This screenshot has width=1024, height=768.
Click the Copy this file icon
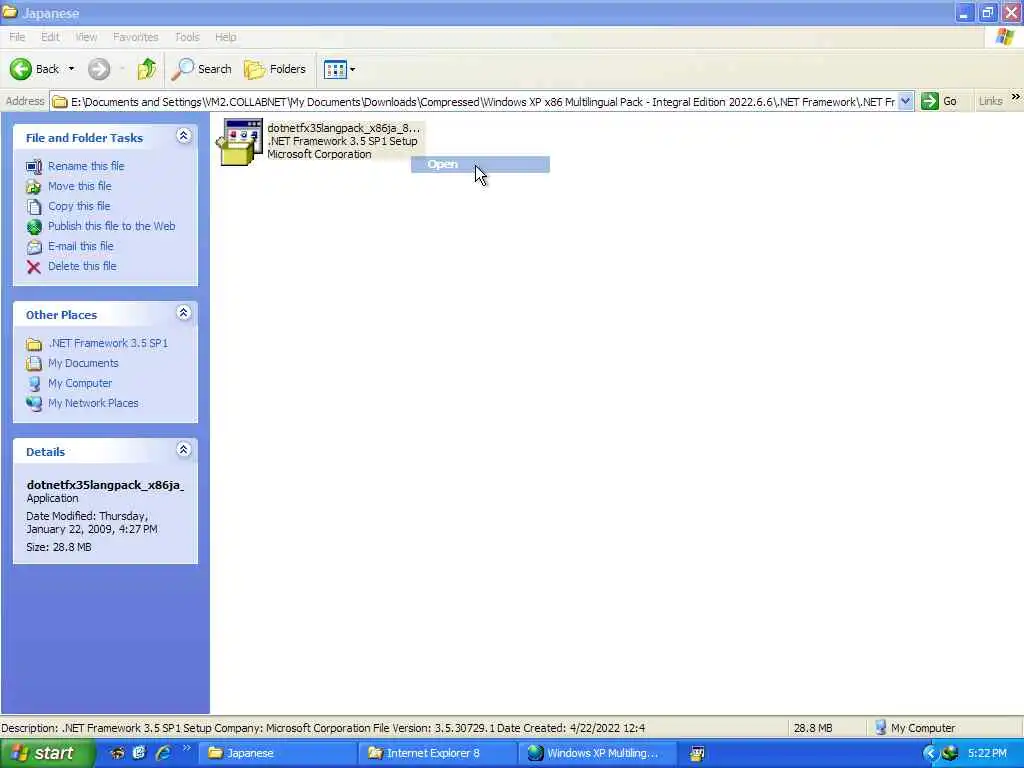click(34, 206)
